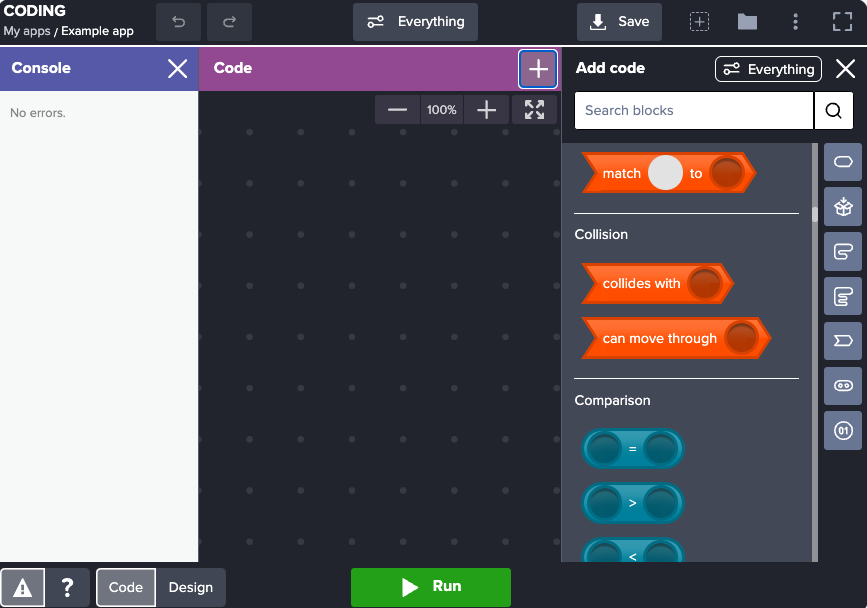The width and height of the screenshot is (867, 608).
Task: Open the Everything filter in the top bar
Action: pos(415,21)
